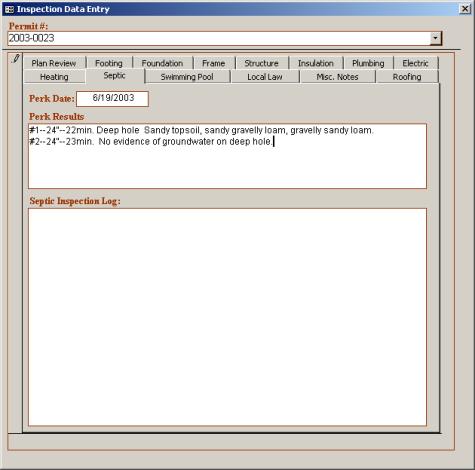The width and height of the screenshot is (475, 470).
Task: Select the Plumbing tab
Action: (368, 63)
